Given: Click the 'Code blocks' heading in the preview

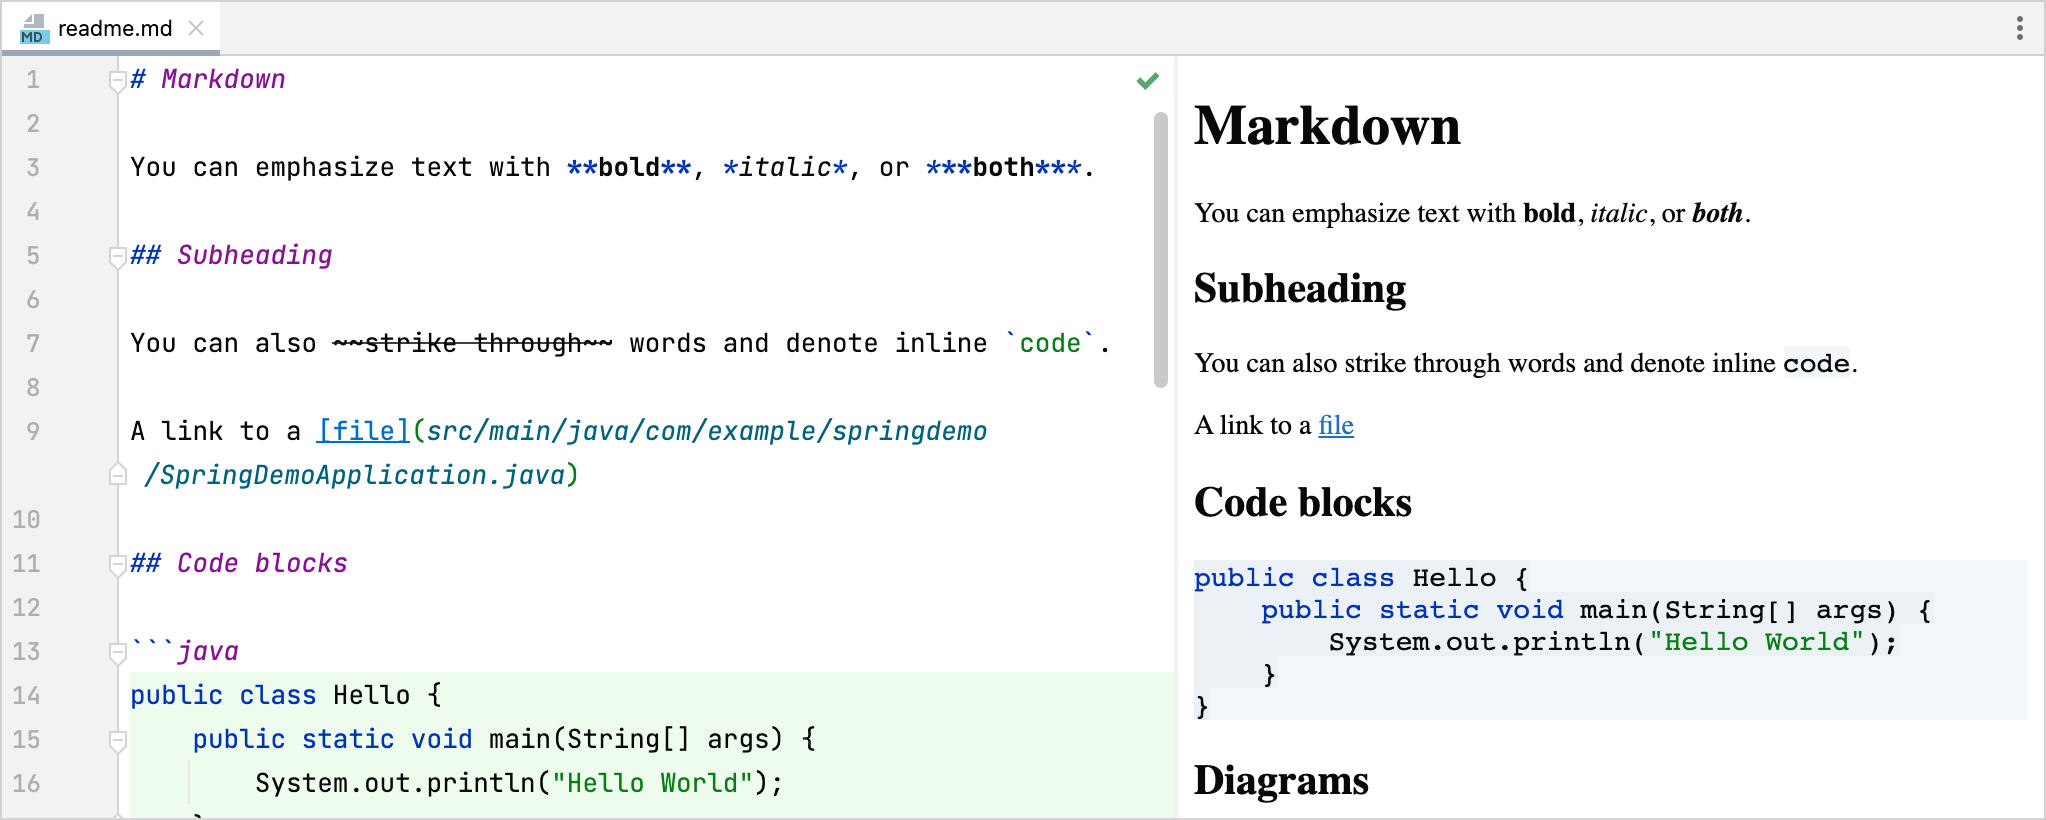Looking at the screenshot, I should coord(1303,502).
